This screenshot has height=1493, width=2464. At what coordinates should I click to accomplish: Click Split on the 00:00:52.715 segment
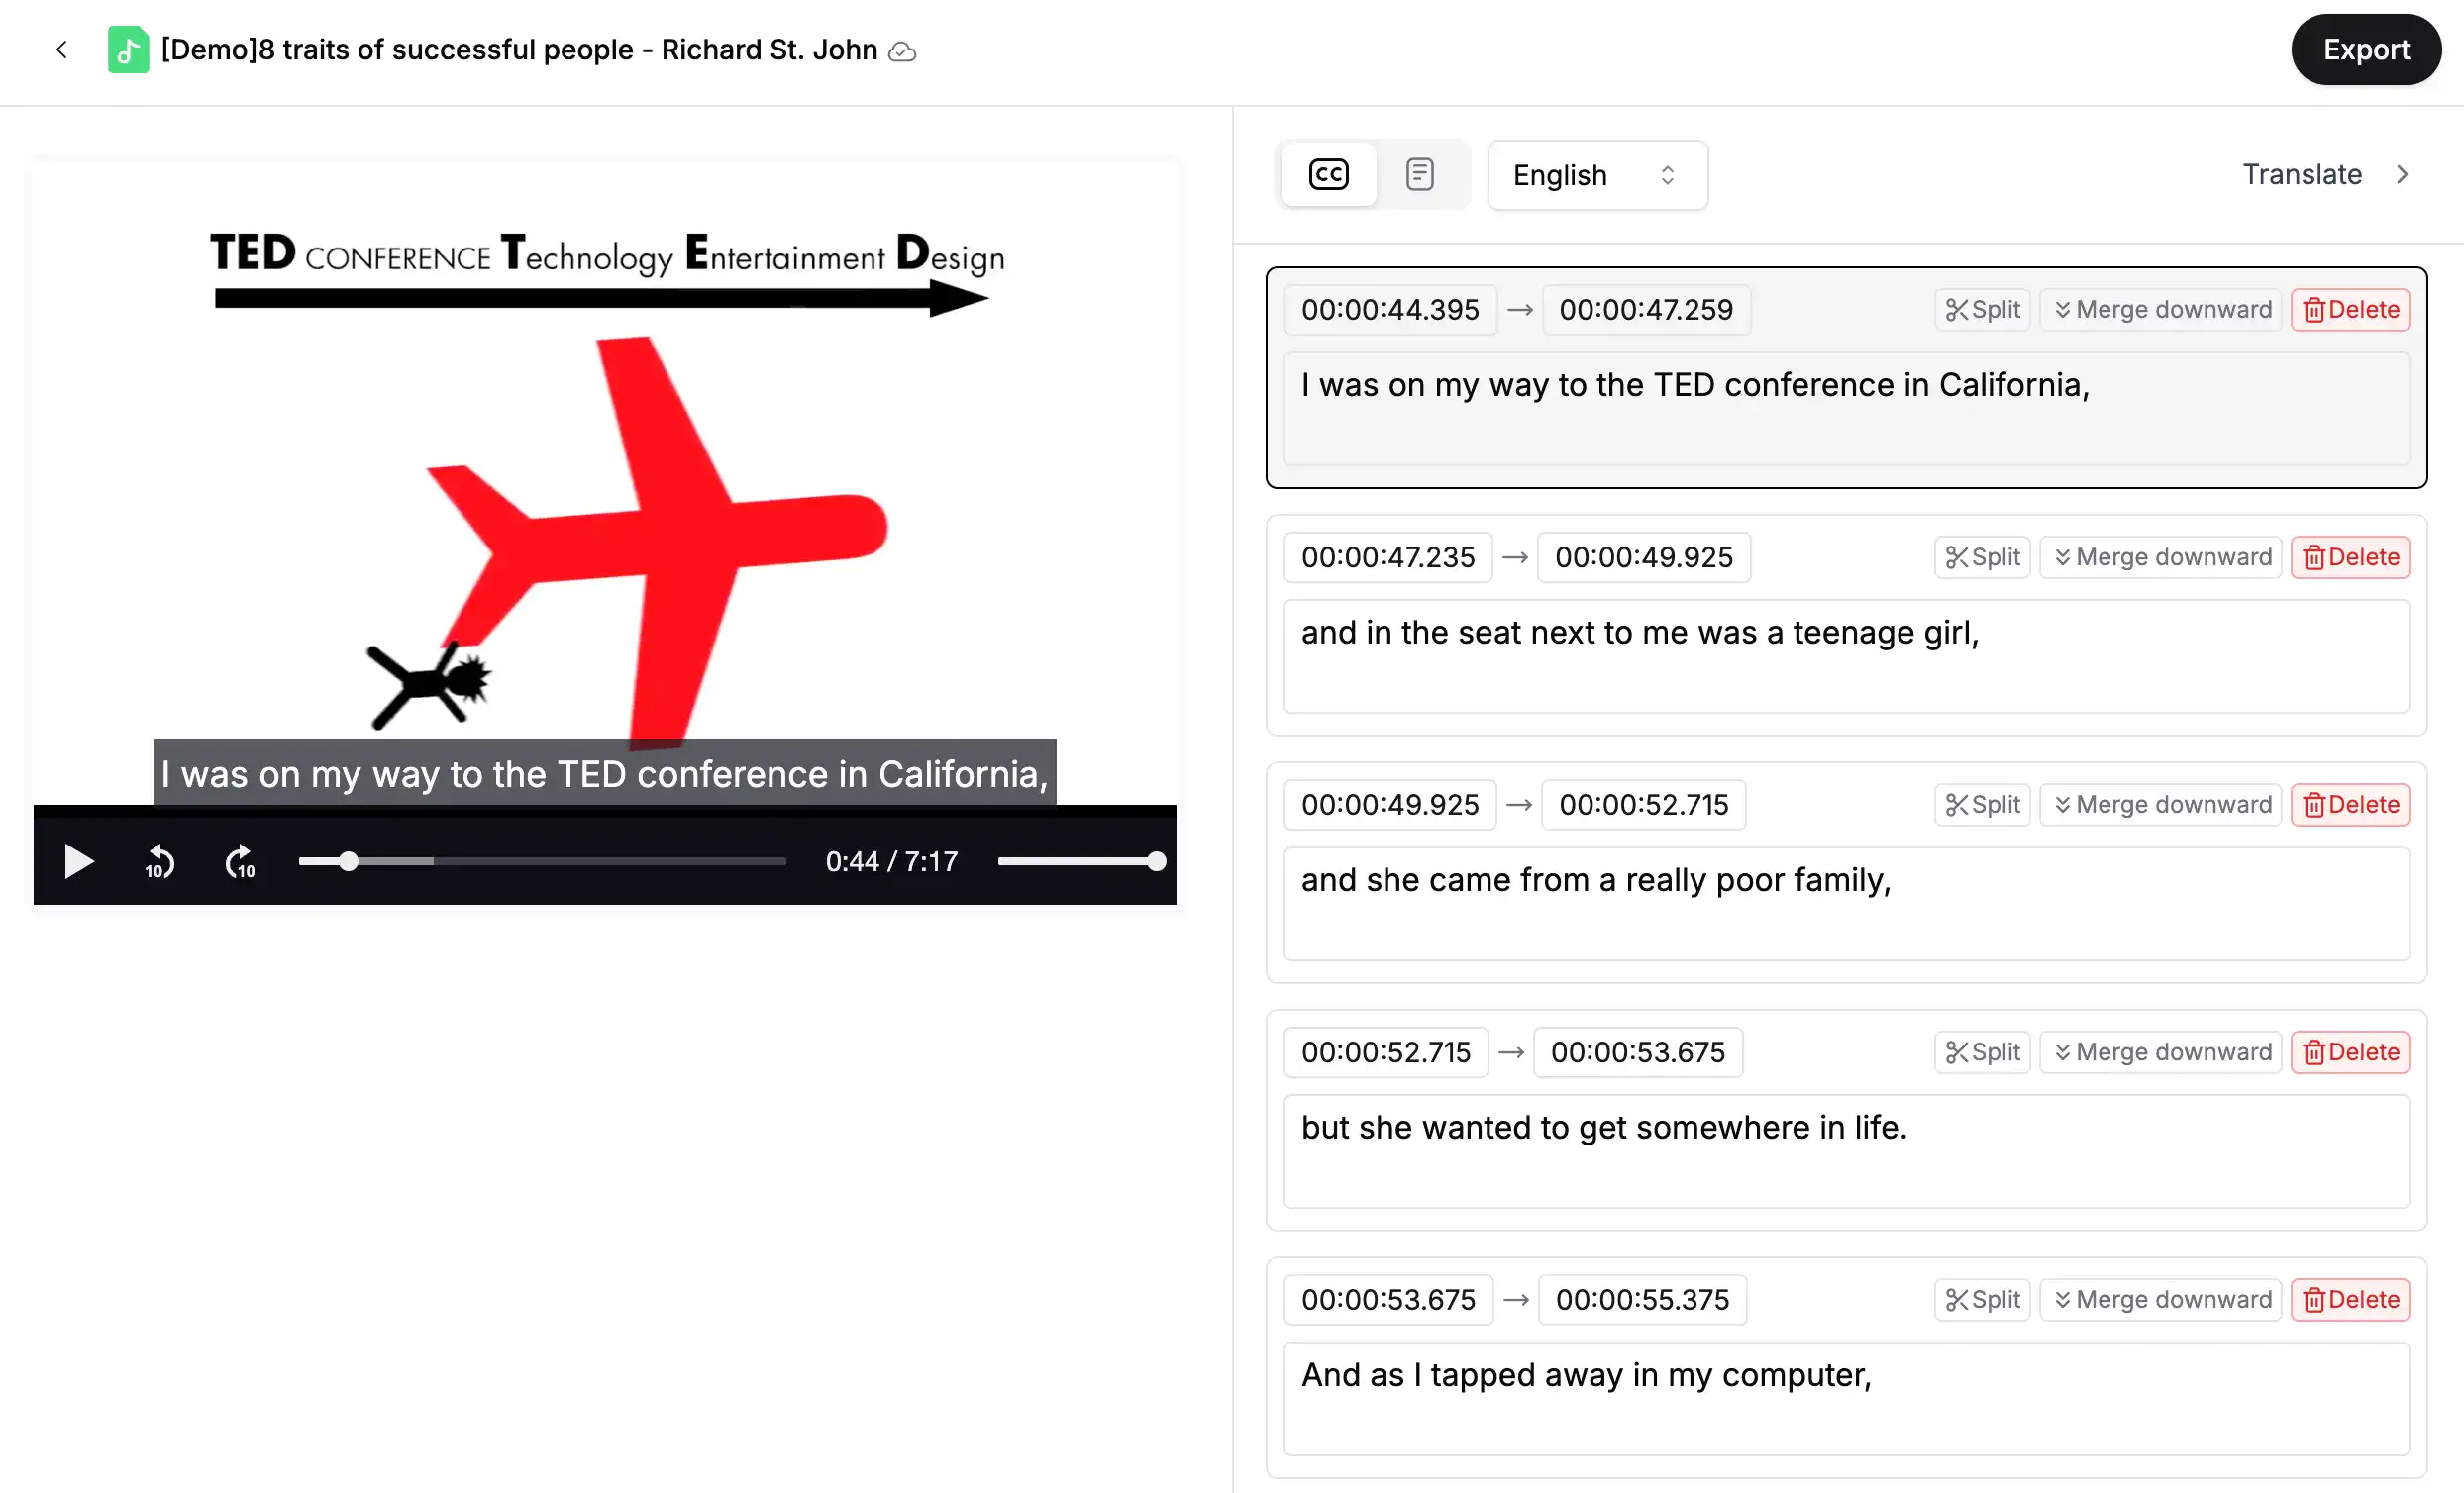1982,1051
